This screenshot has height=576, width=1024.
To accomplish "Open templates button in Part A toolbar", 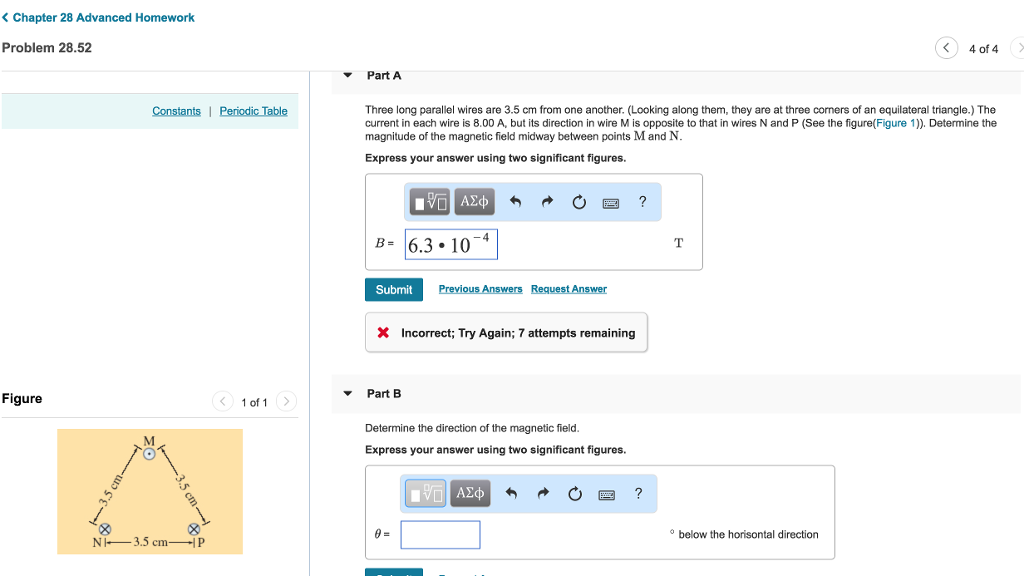I will click(x=430, y=202).
